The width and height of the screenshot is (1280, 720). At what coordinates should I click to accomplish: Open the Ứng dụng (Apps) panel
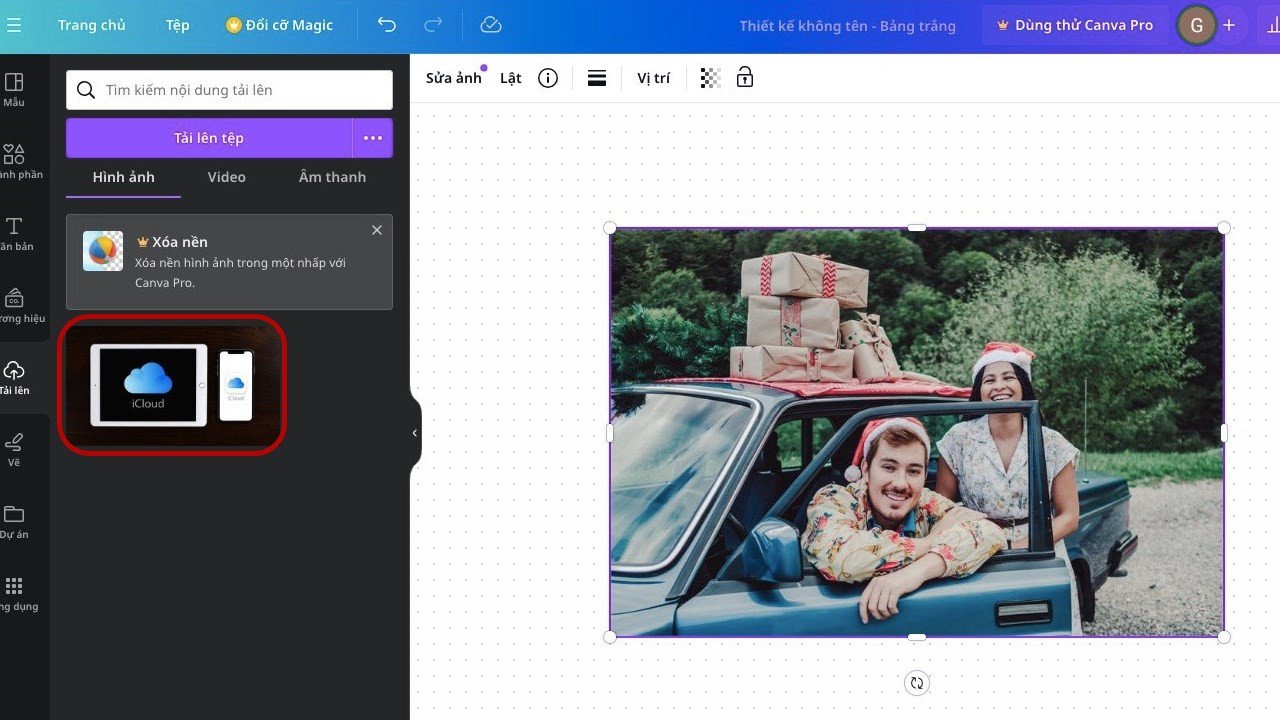tap(15, 592)
